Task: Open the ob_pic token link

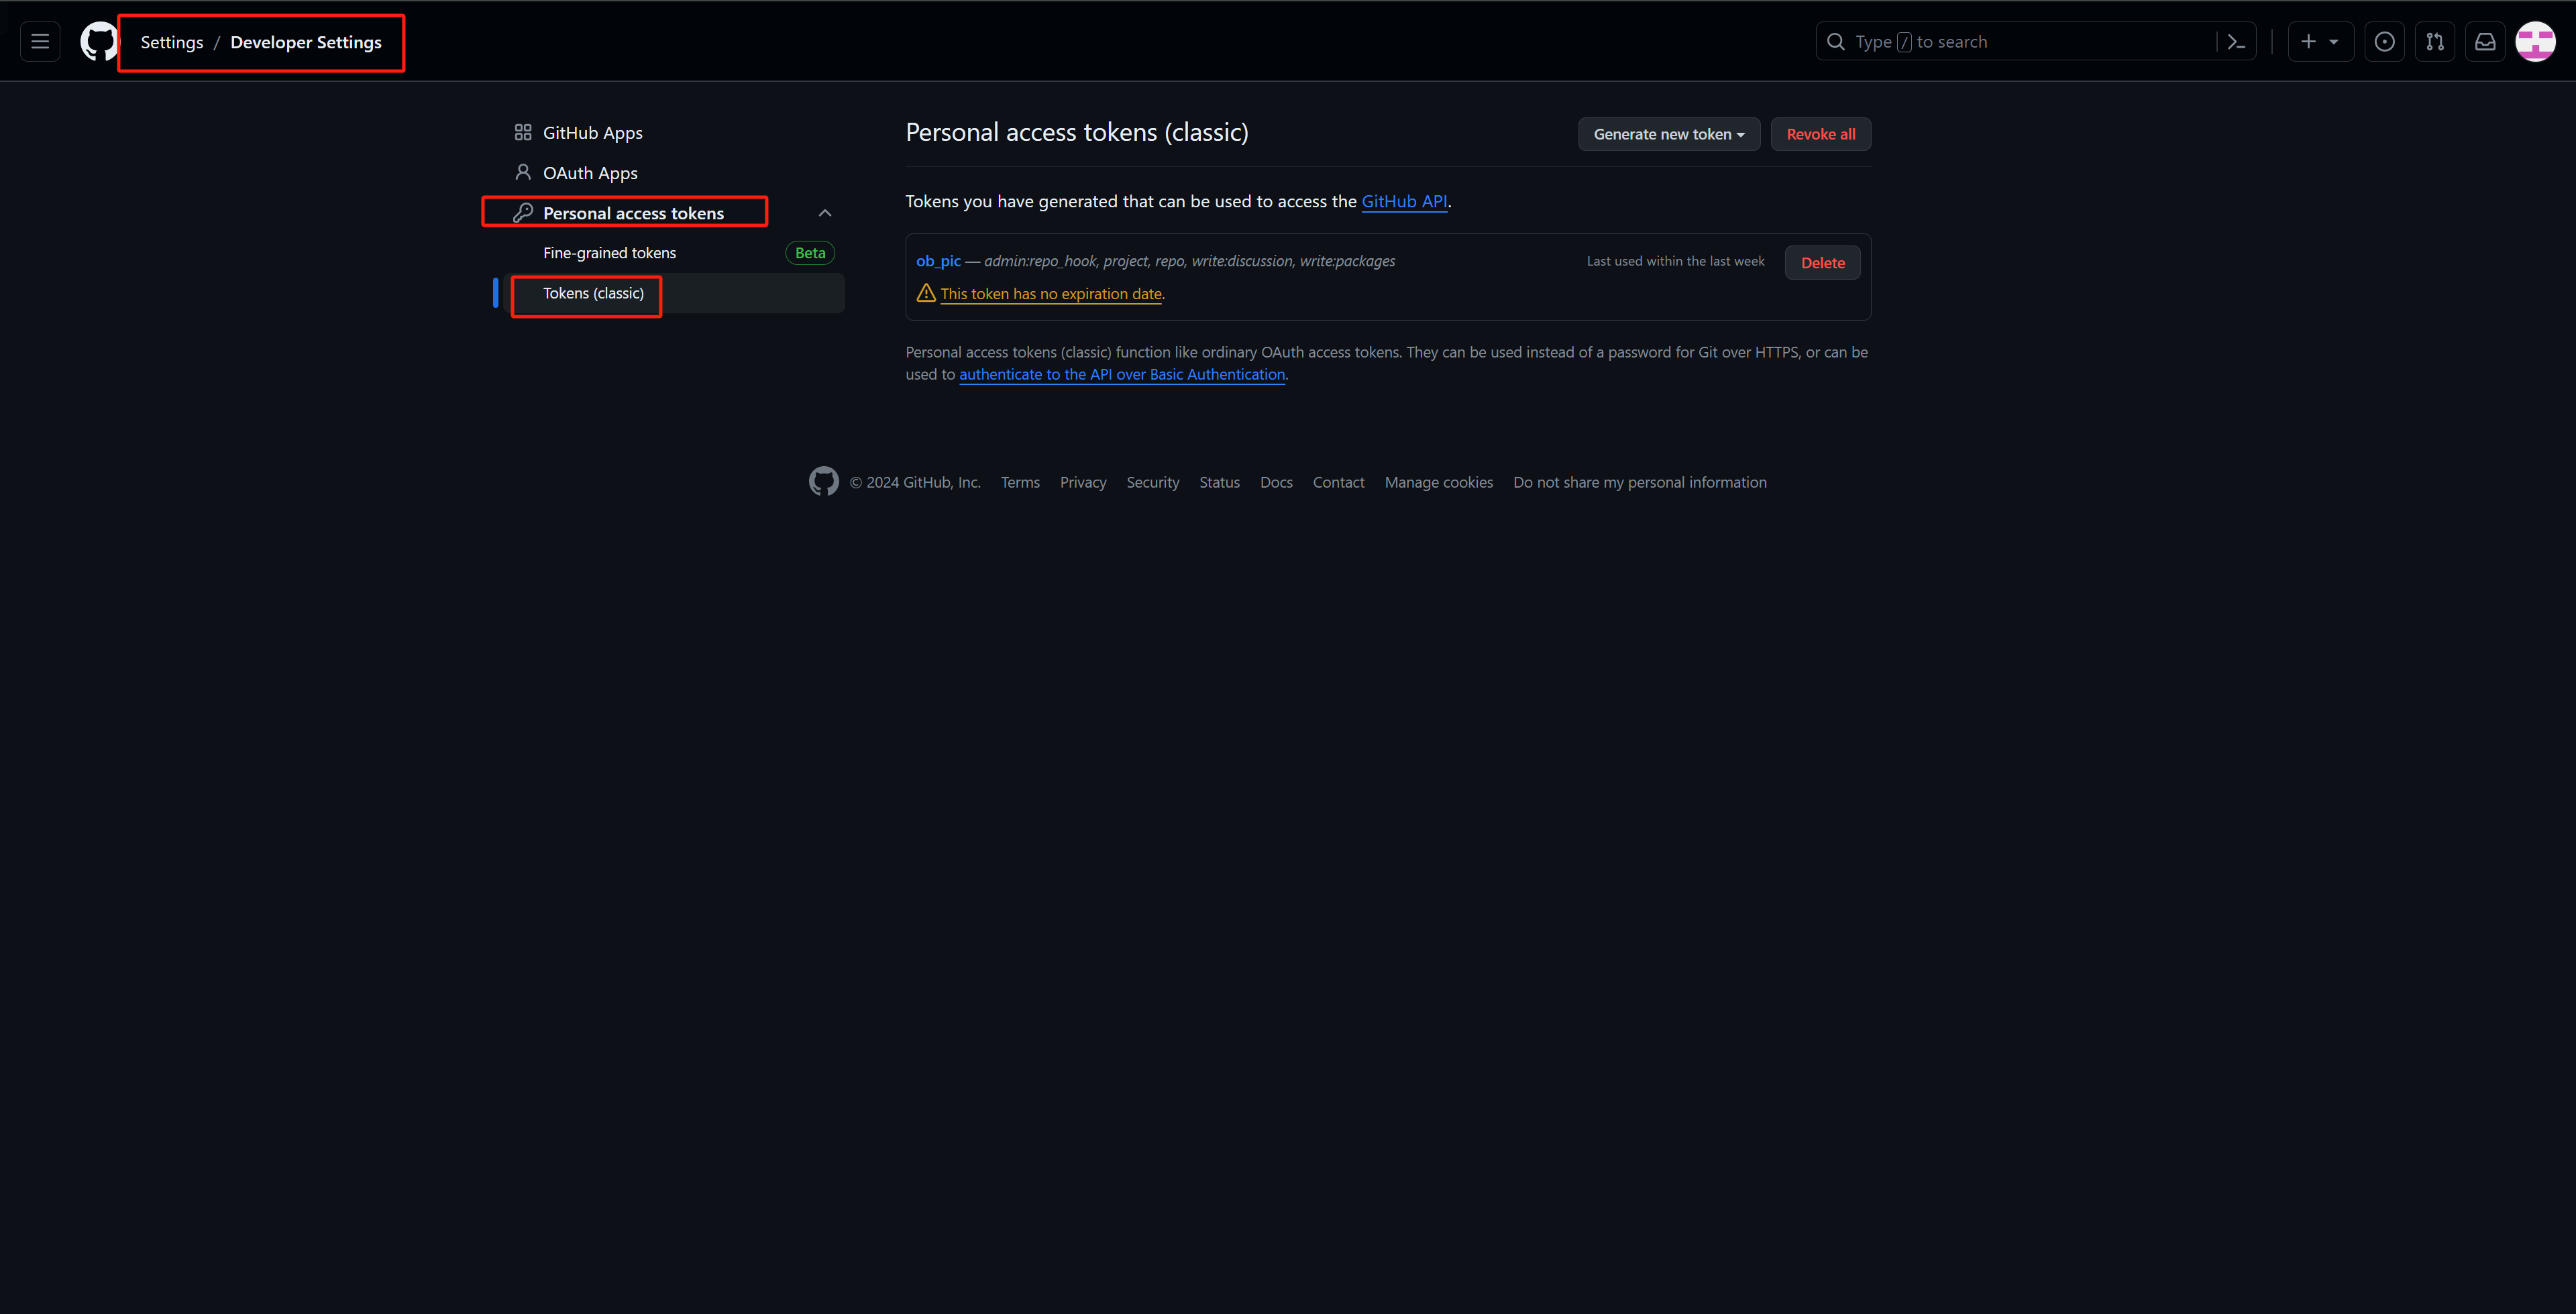Action: [938, 261]
